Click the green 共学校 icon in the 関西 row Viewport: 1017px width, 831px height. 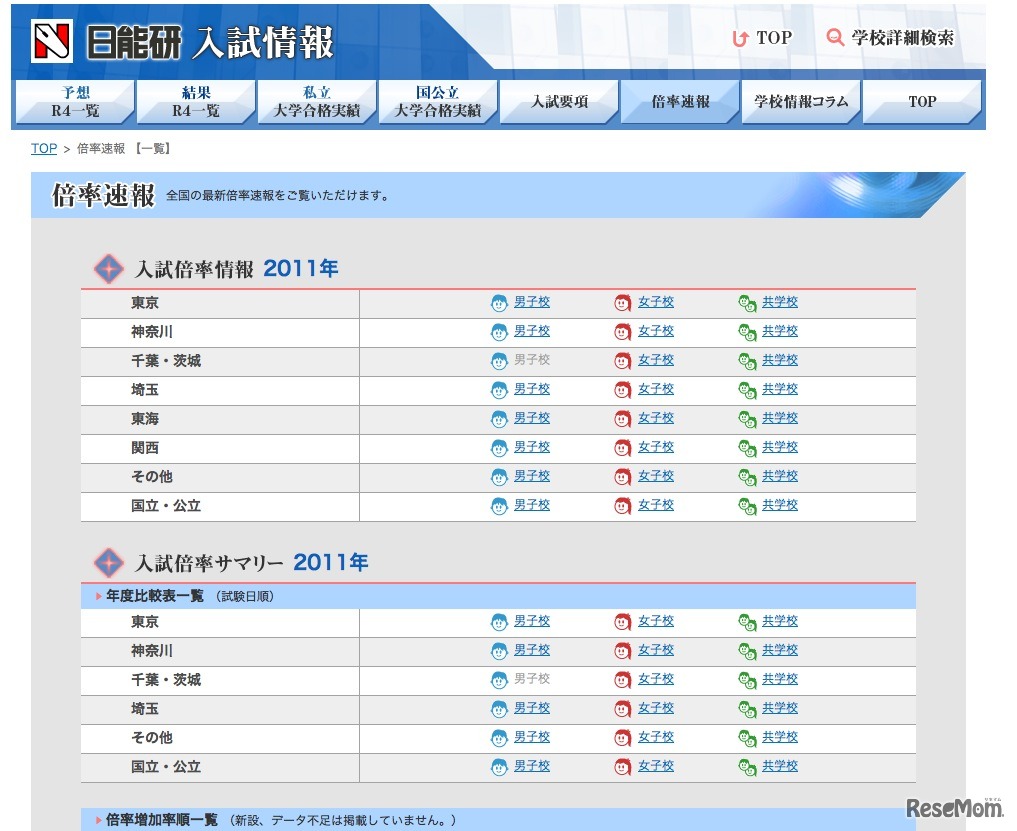tap(746, 447)
